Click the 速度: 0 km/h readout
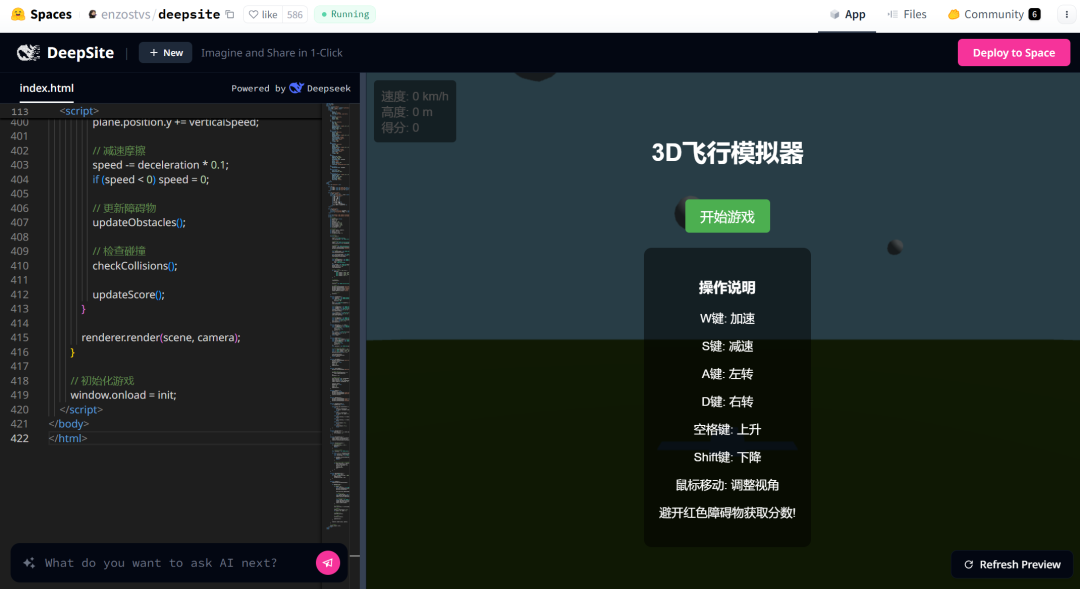Screen dimensions: 1080x589 [x=415, y=96]
